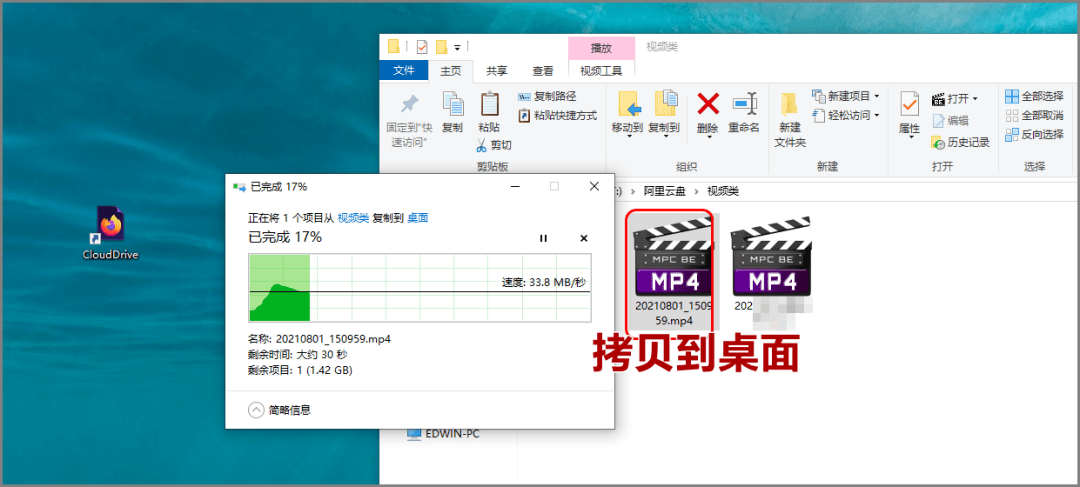Switch to the Home (主页) ribbon tab

click(450, 70)
